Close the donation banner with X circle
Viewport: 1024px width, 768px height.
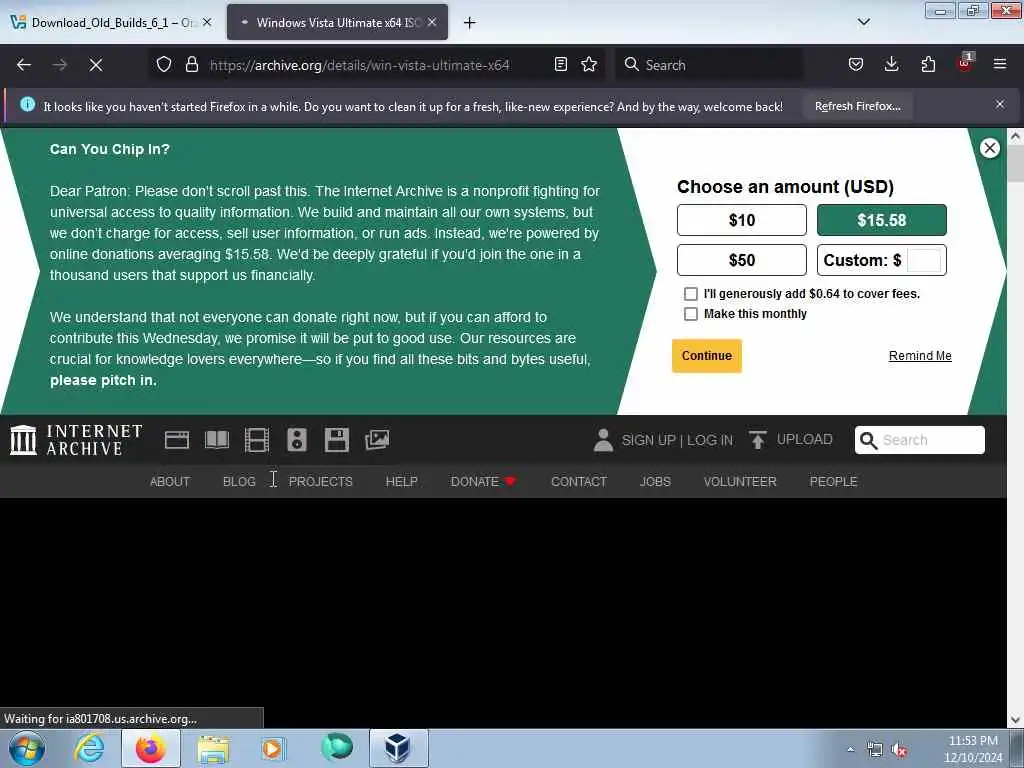point(989,148)
